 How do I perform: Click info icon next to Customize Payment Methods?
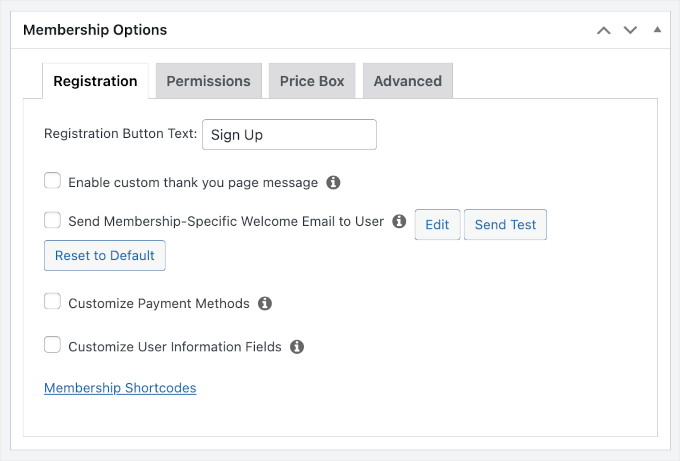pos(265,304)
